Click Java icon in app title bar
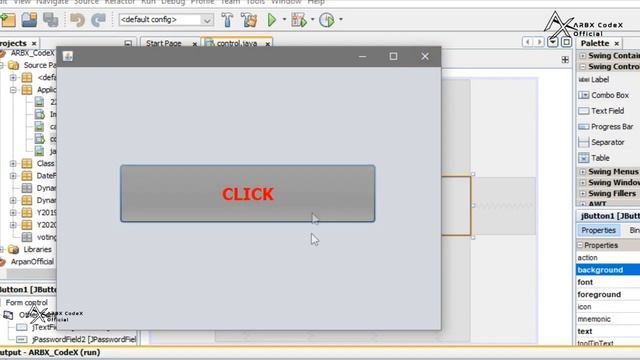The width and height of the screenshot is (640, 360). [x=68, y=56]
